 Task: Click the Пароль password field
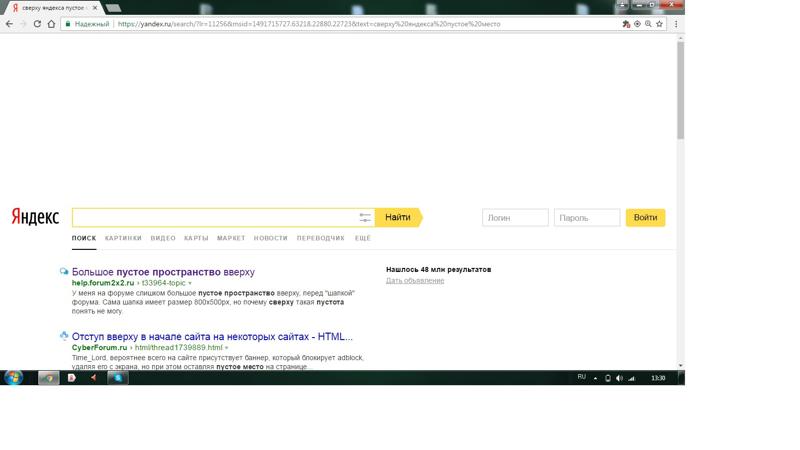click(587, 217)
